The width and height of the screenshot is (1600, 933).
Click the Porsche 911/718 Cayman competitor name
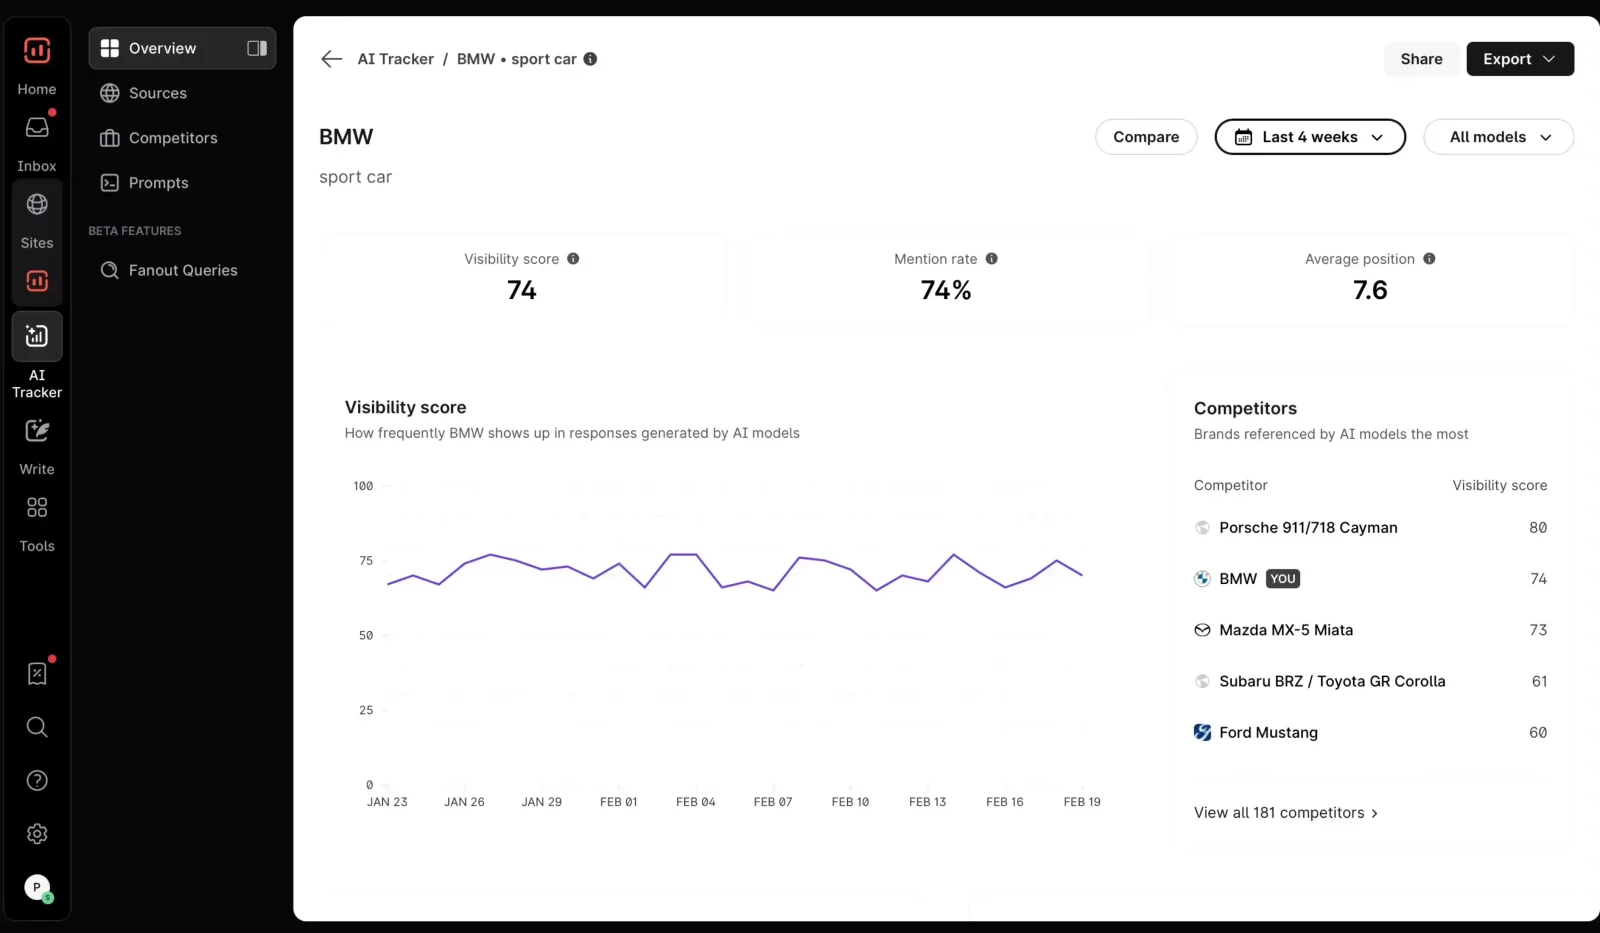point(1308,527)
